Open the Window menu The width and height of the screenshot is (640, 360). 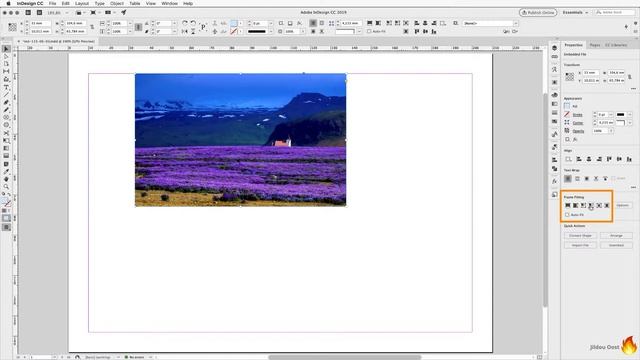click(169, 3)
